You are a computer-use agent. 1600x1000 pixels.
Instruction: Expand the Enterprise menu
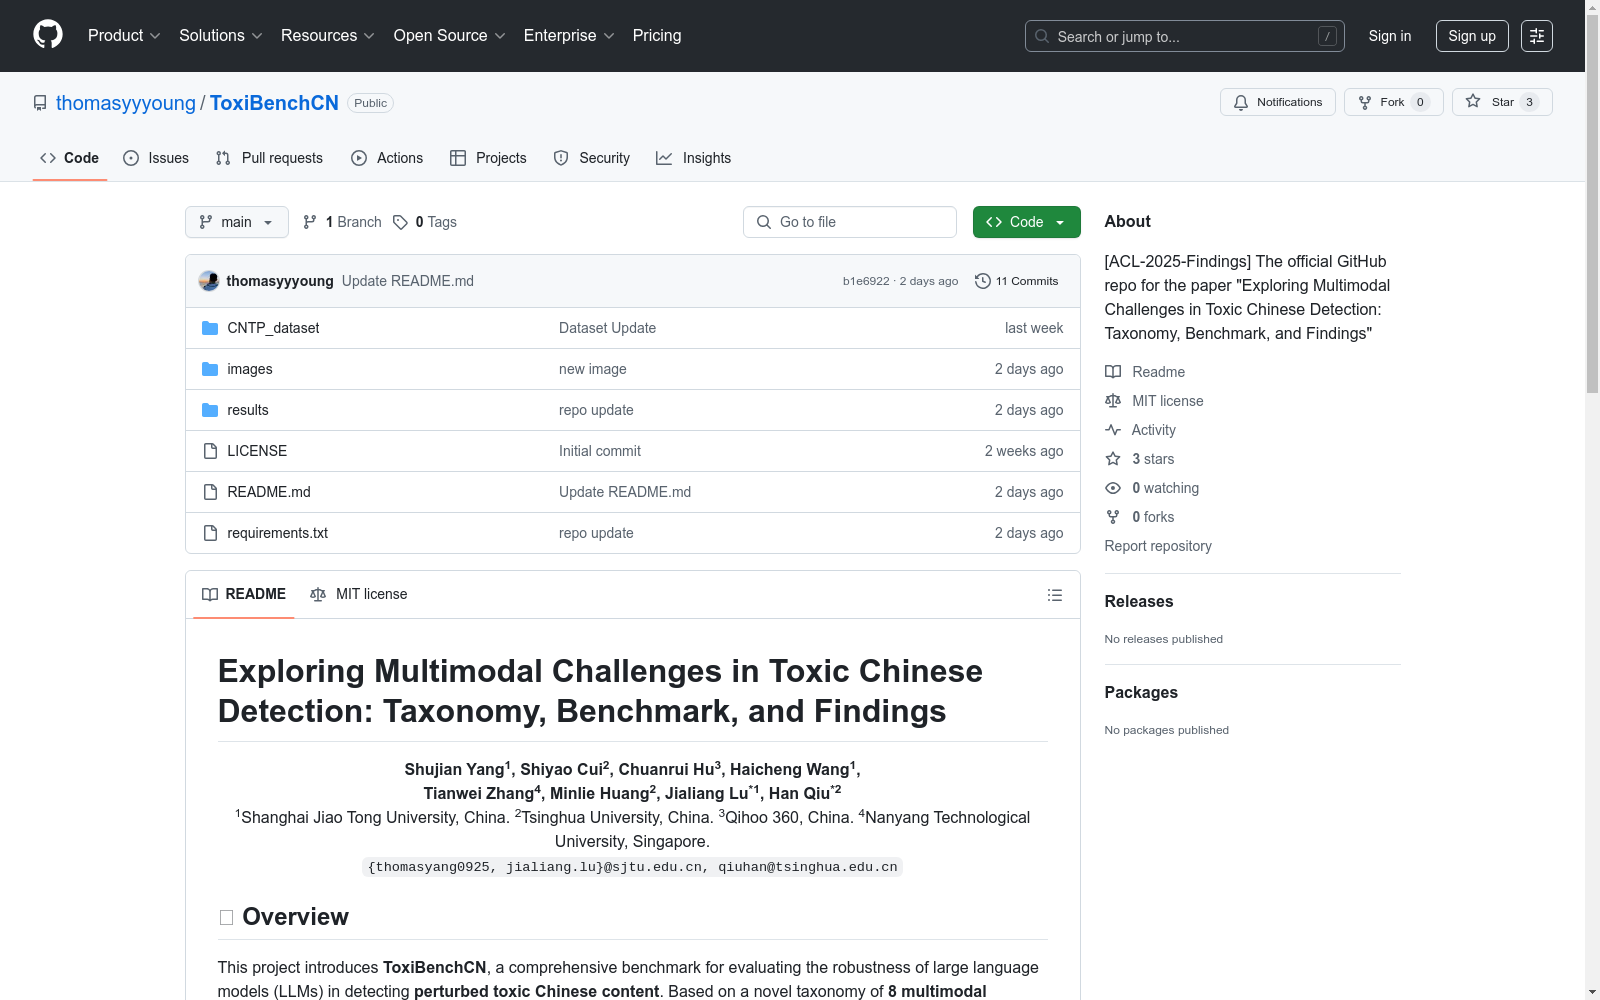(x=569, y=36)
